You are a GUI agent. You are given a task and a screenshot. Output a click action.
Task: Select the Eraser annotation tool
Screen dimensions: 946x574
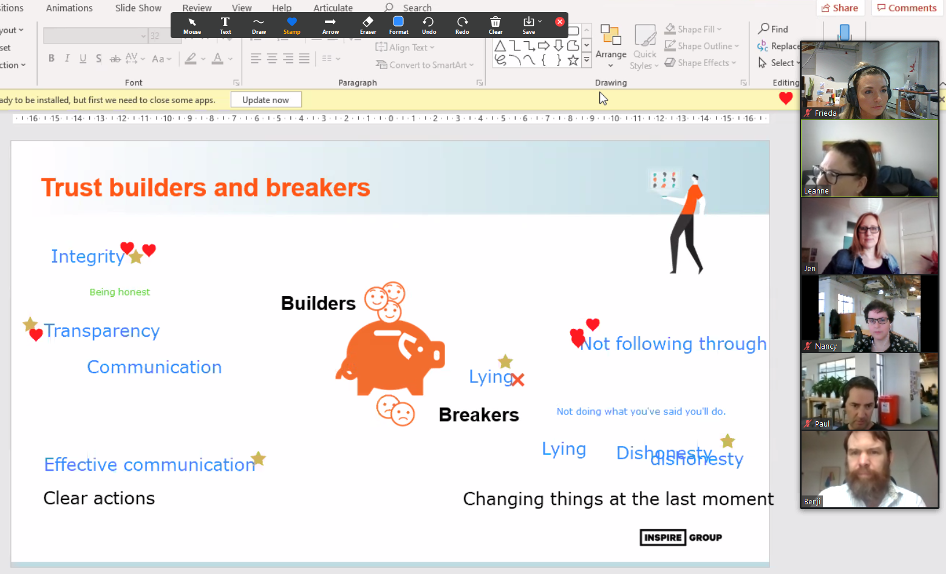[x=367, y=25]
